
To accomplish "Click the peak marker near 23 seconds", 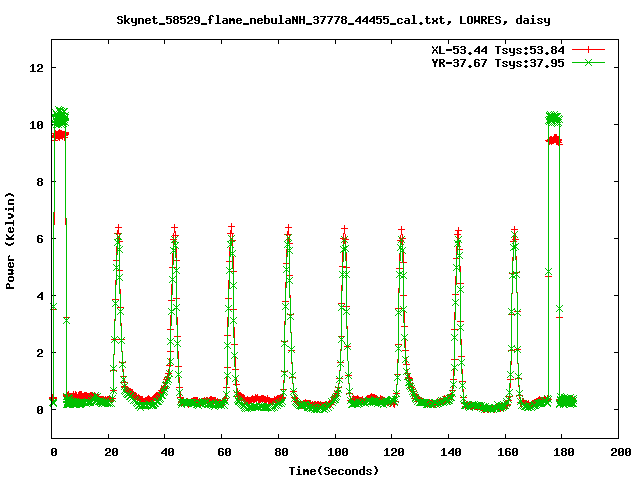I will point(118,228).
